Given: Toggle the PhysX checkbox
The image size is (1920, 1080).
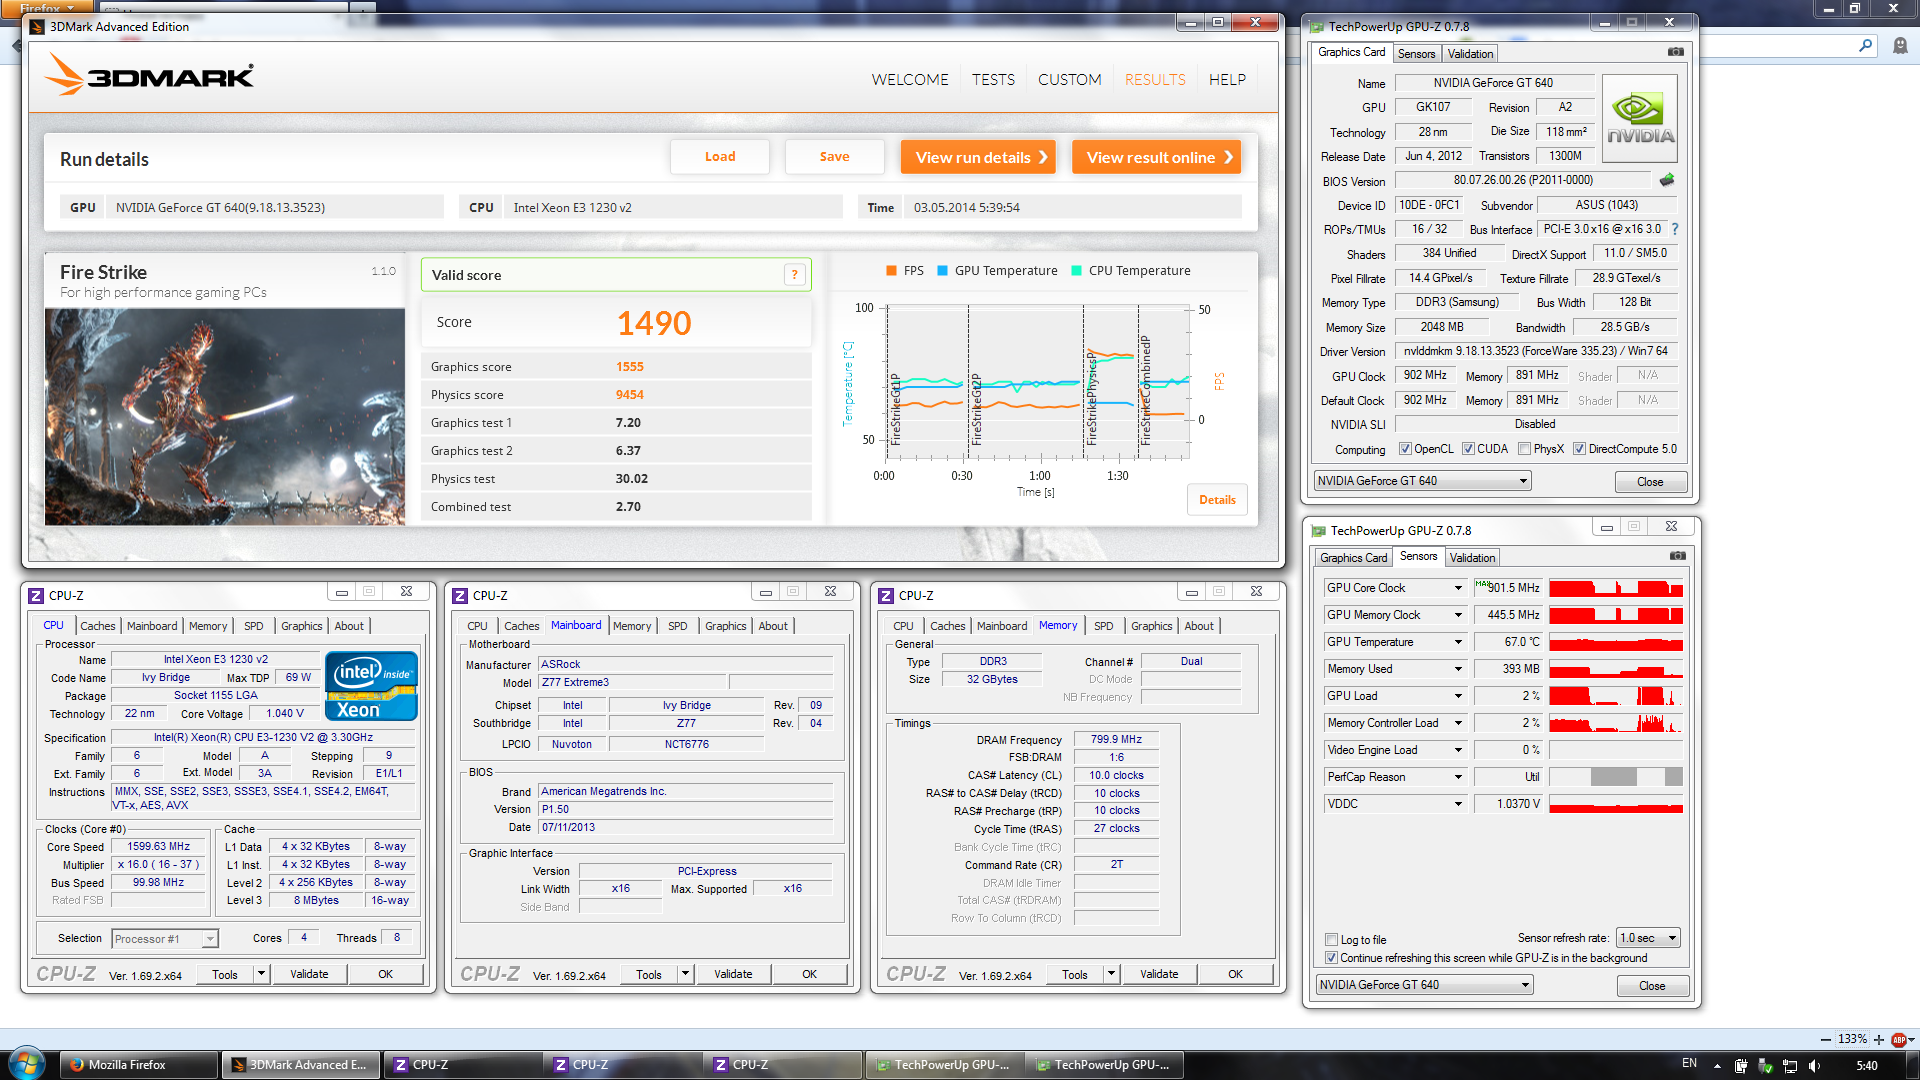Looking at the screenshot, I should click(1524, 449).
